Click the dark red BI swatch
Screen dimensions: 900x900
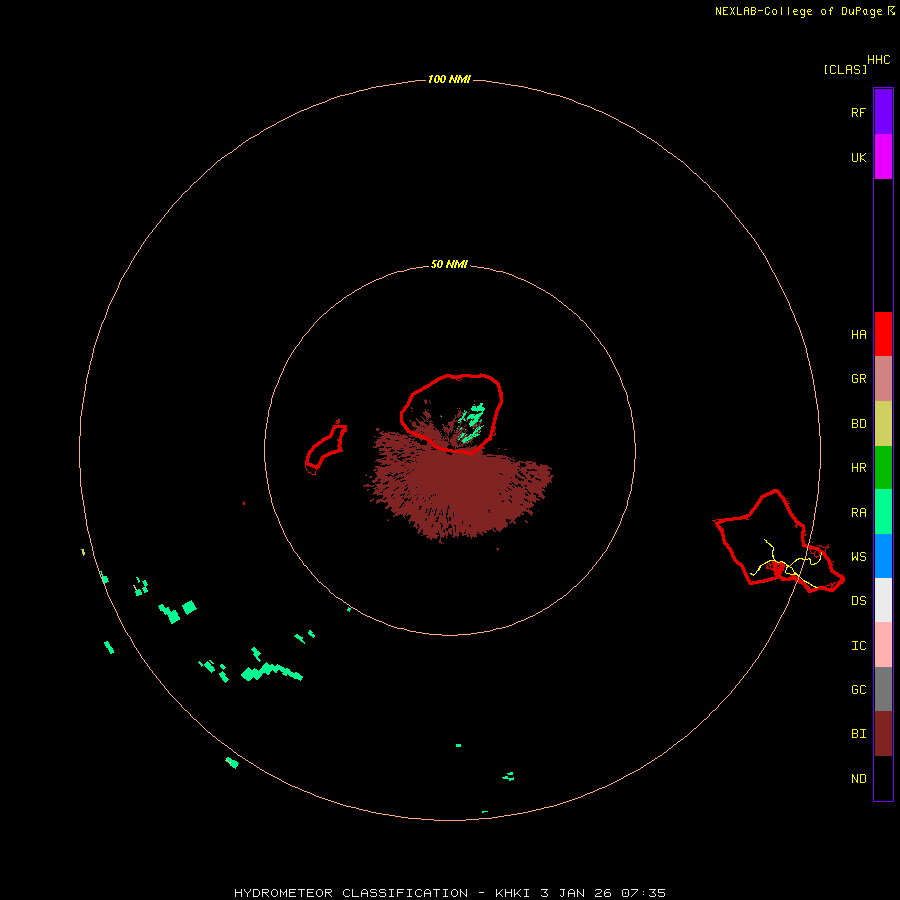click(883, 734)
